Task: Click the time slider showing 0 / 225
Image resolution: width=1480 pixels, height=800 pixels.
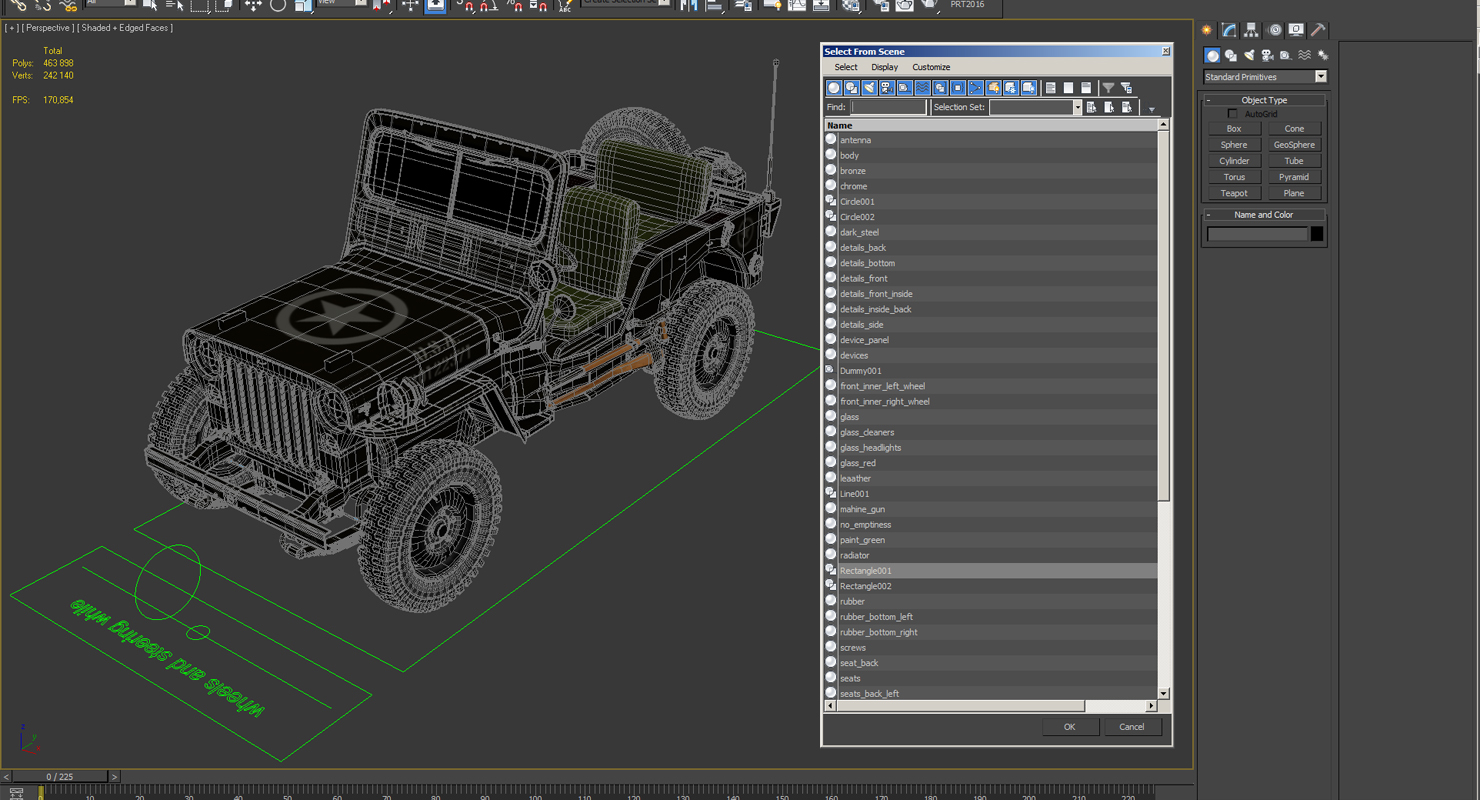Action: 59,777
